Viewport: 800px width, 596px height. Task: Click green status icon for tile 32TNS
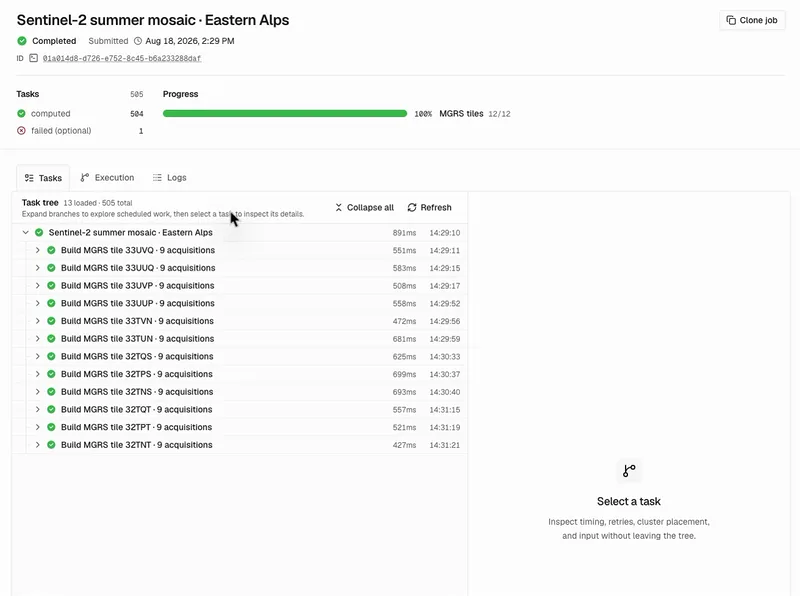51,392
